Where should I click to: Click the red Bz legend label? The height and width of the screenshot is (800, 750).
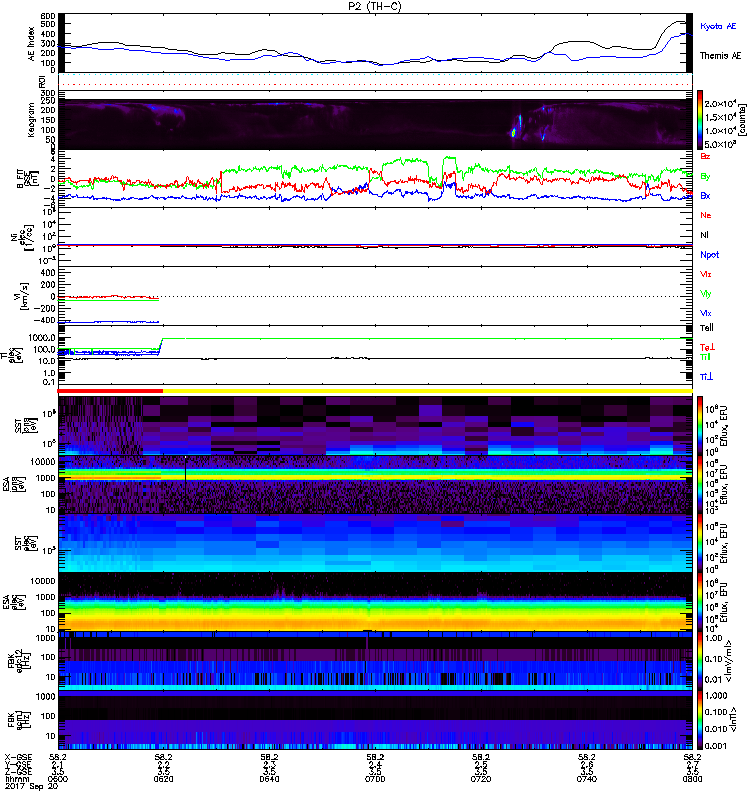coord(705,156)
